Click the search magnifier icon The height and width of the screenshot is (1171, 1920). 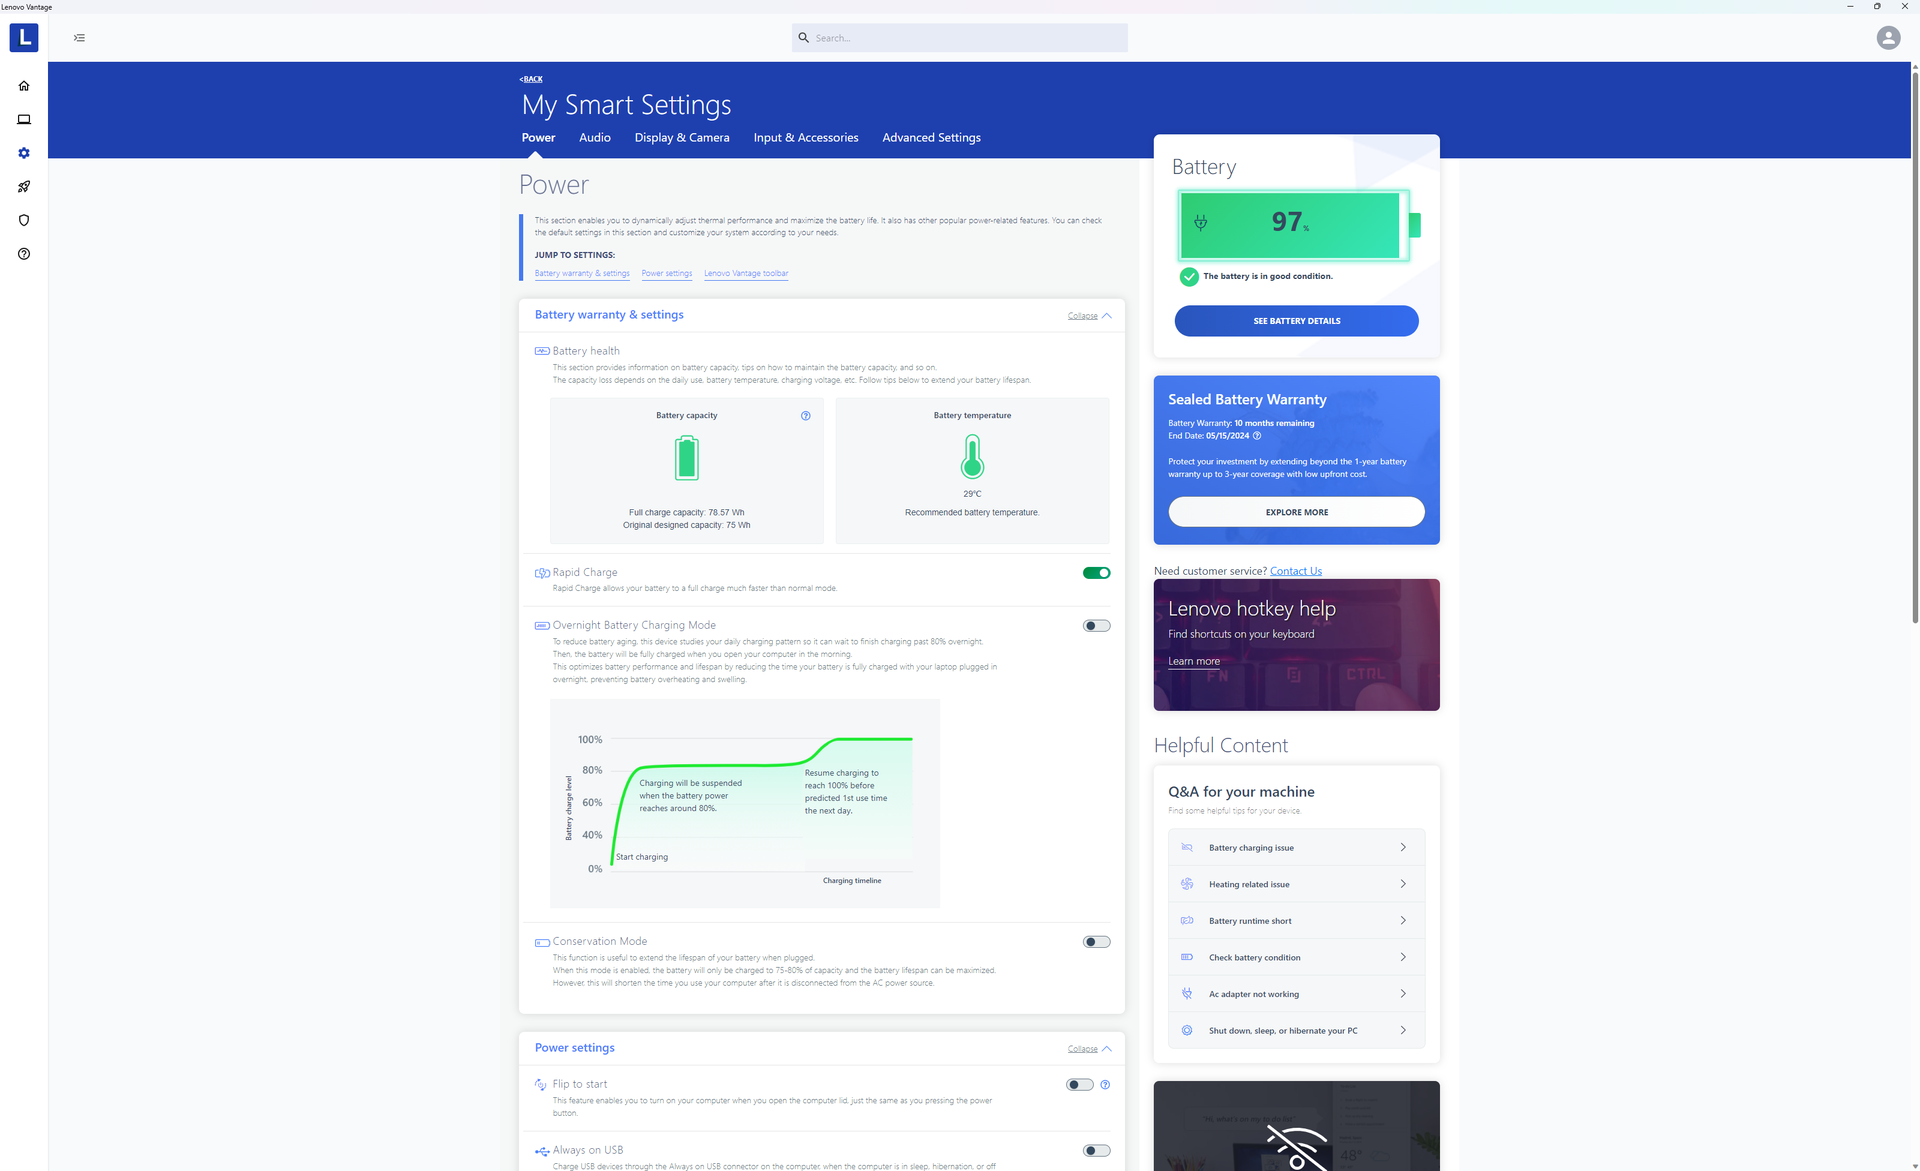coord(803,38)
